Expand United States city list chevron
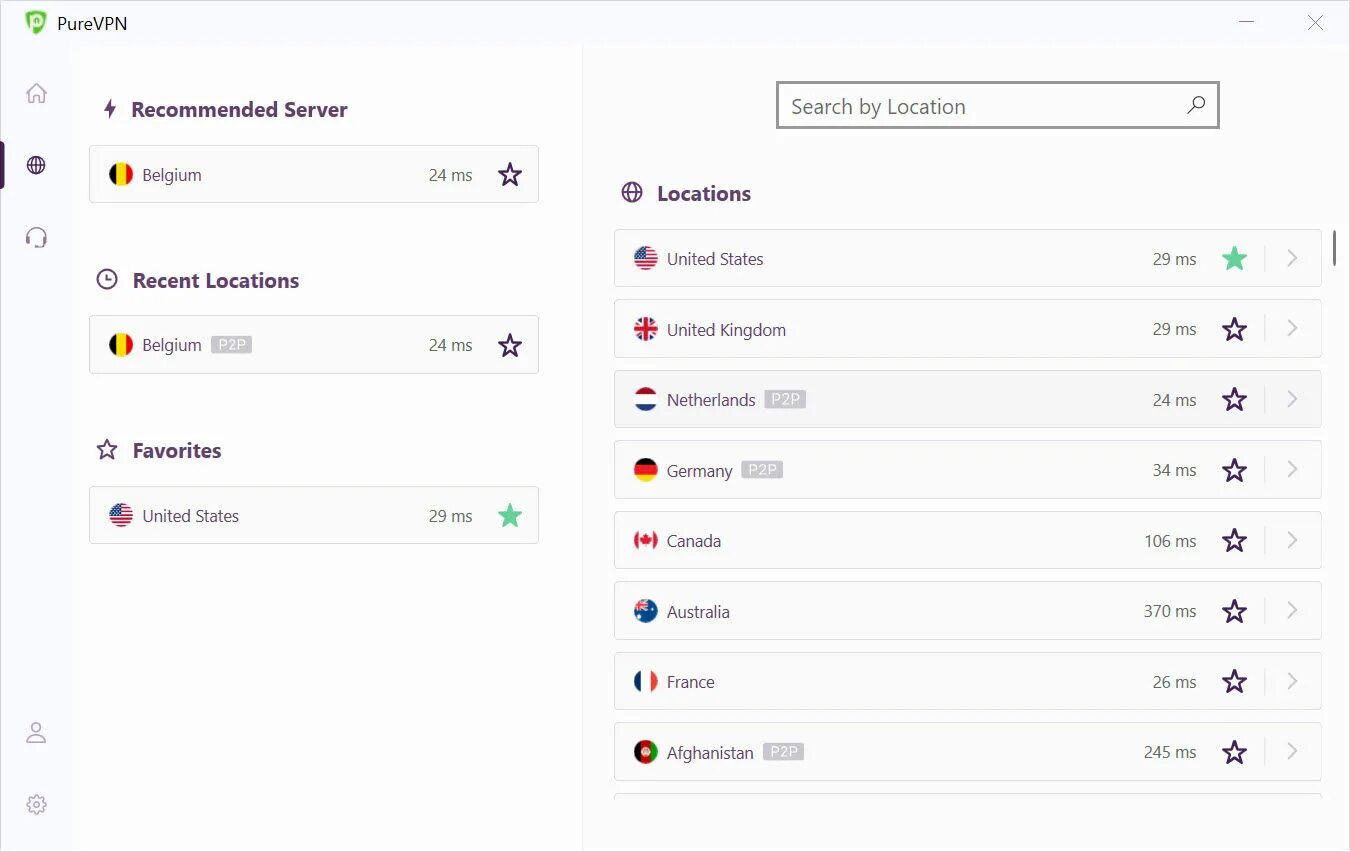Viewport: 1350px width, 852px height. (1292, 258)
